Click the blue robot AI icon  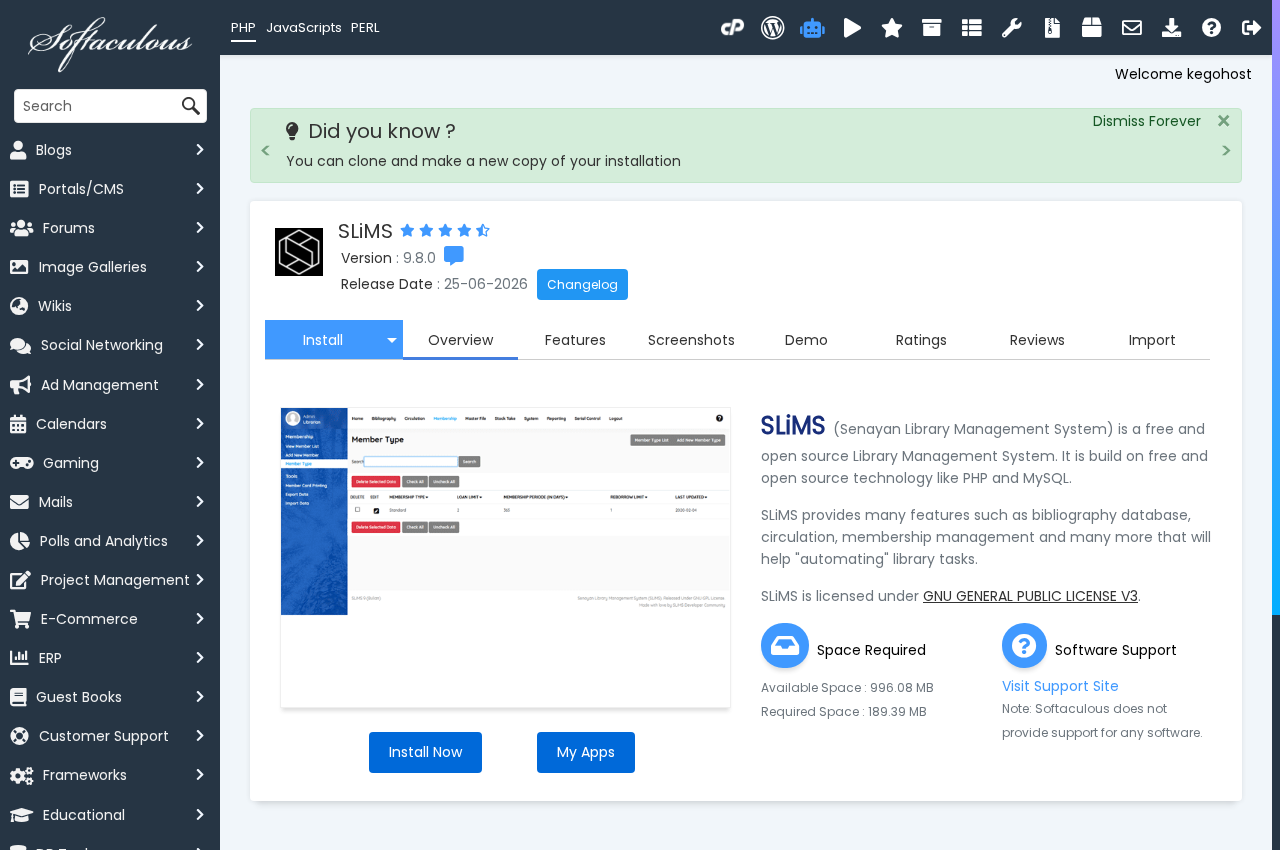[x=812, y=28]
